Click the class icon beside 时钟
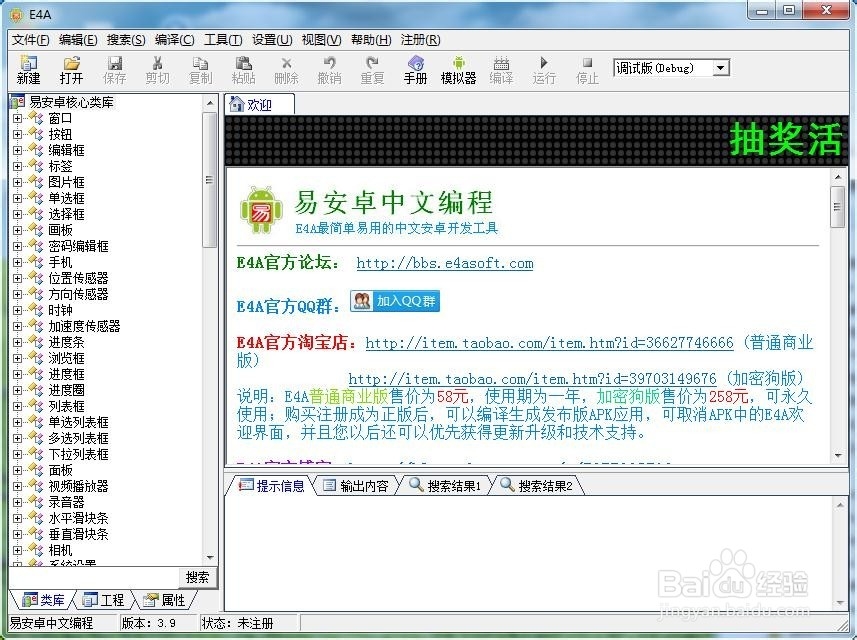Image resolution: width=857 pixels, height=640 pixels. pos(36,310)
